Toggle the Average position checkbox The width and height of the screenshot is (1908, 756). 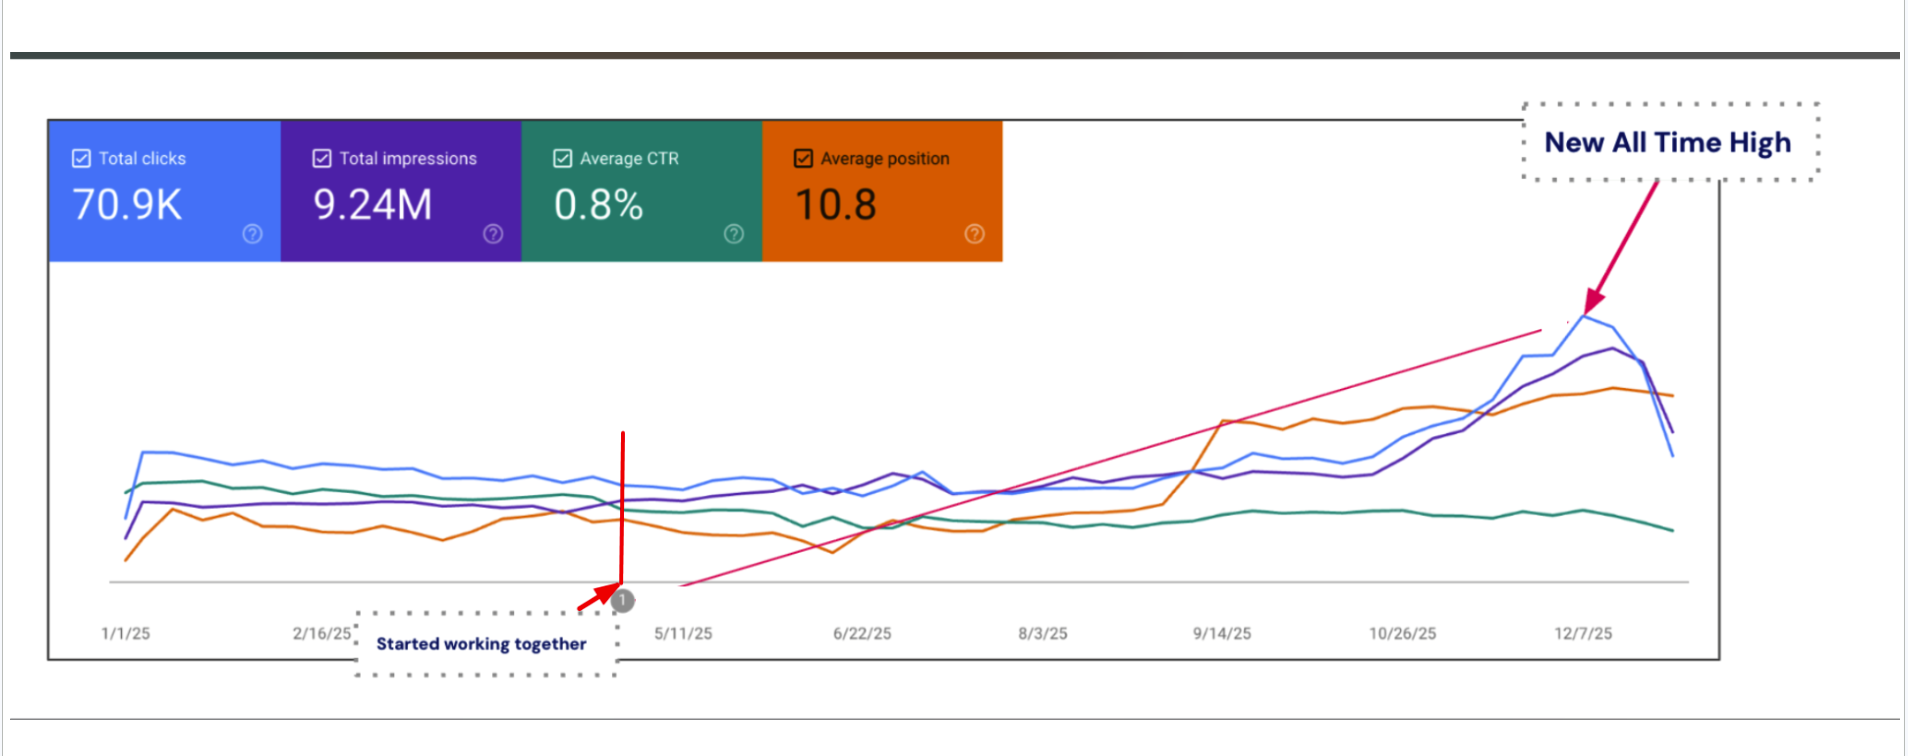pos(803,158)
